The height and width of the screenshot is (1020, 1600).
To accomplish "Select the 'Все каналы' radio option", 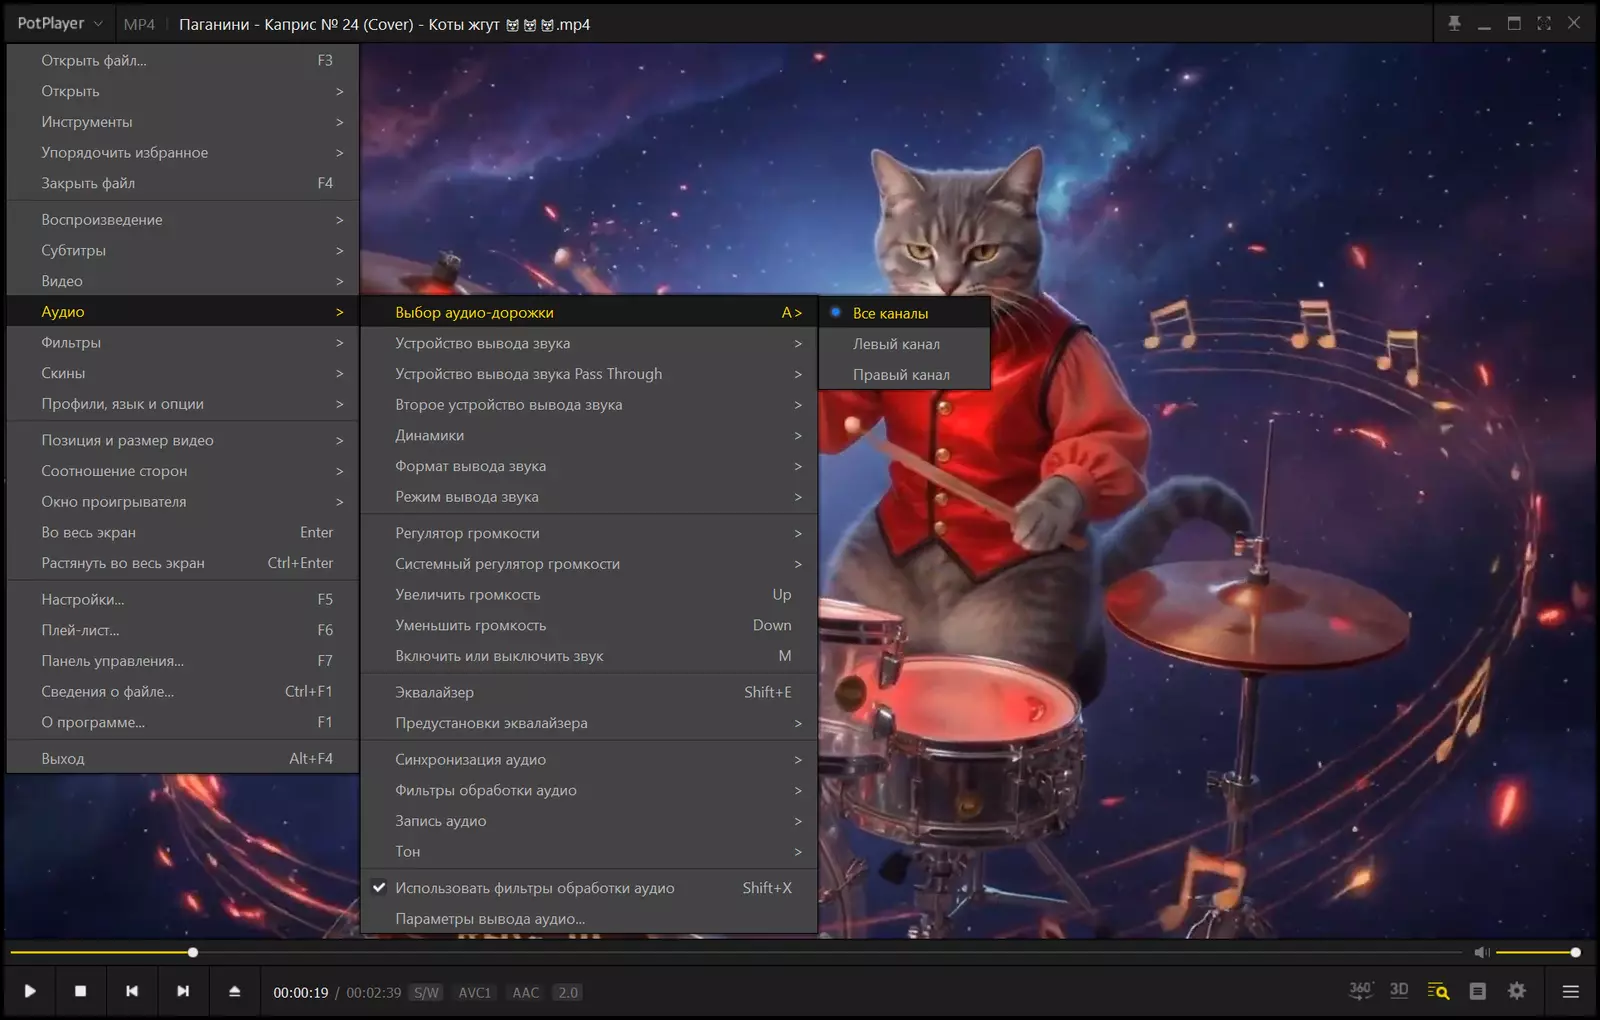I will coord(904,313).
